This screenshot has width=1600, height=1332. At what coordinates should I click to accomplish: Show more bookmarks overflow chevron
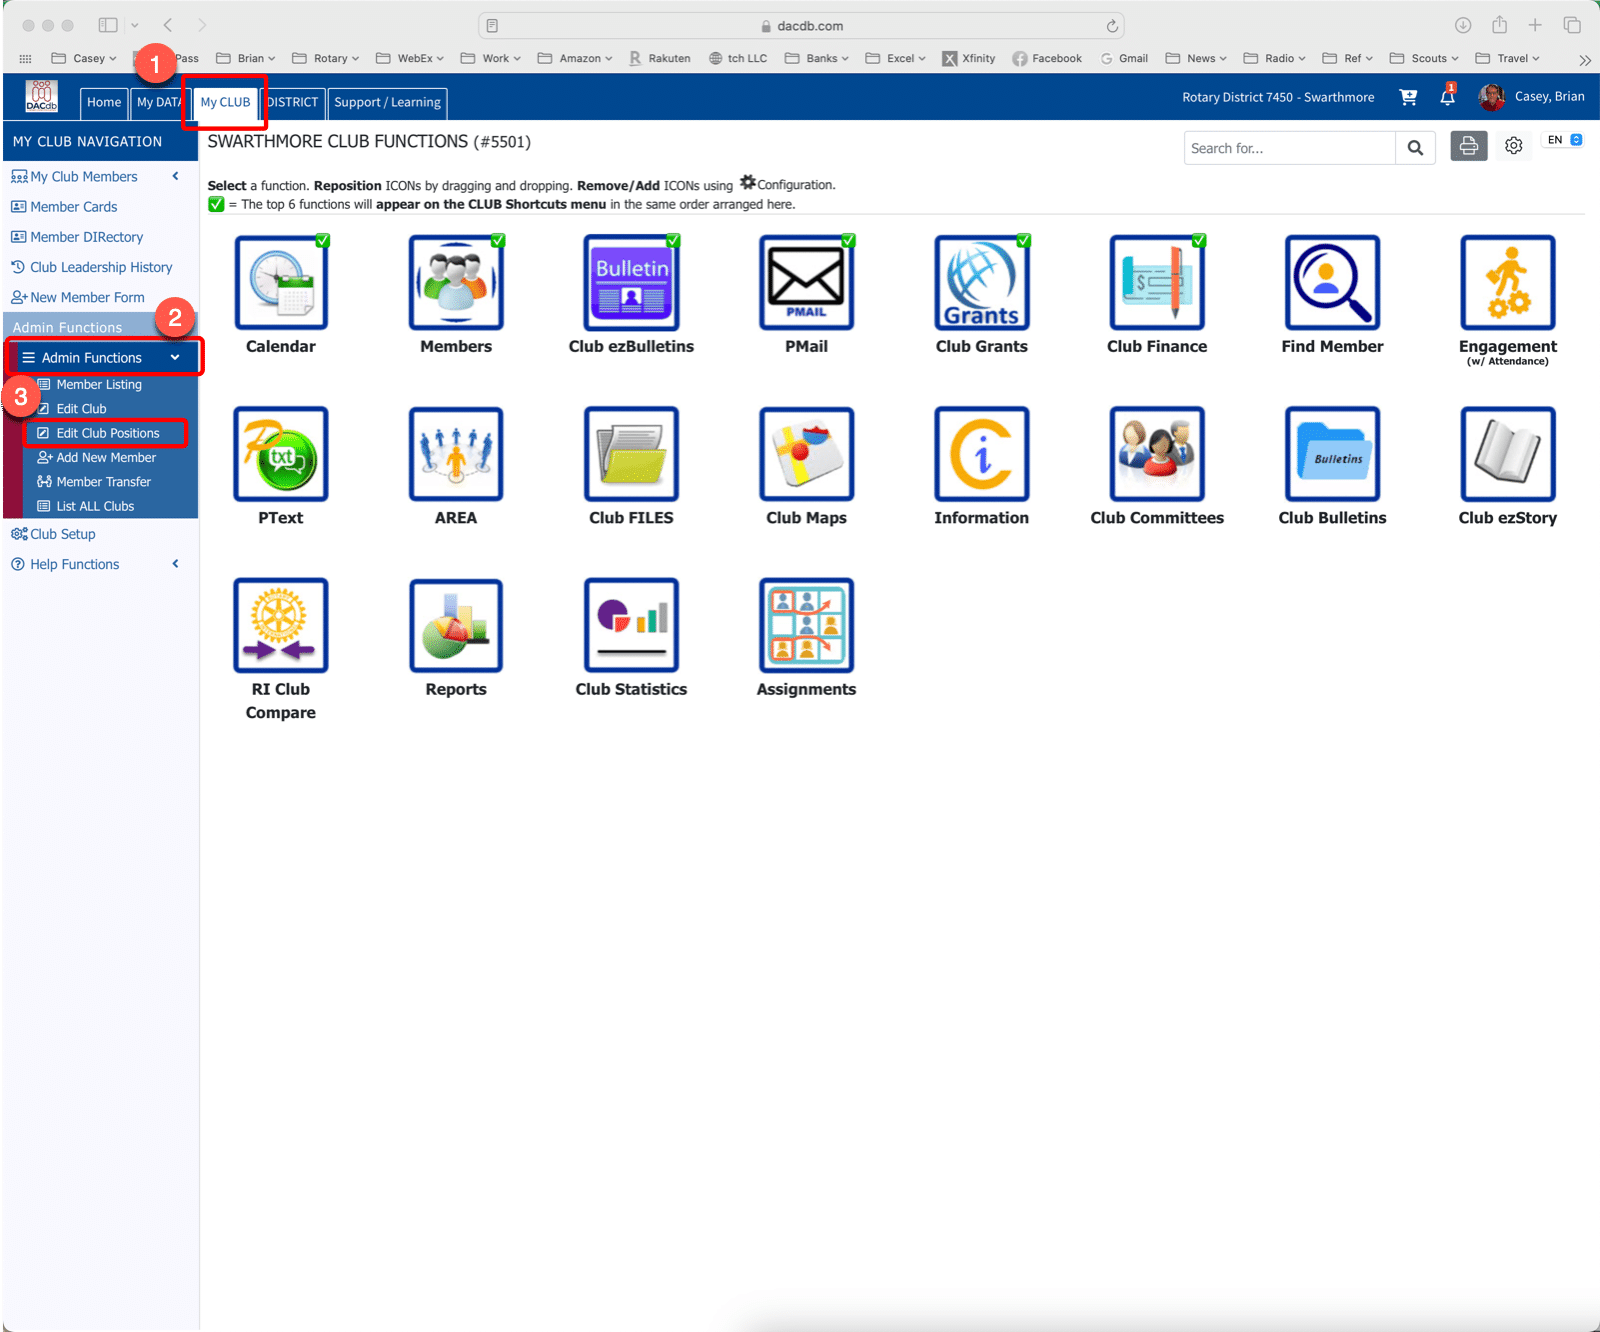point(1585,59)
